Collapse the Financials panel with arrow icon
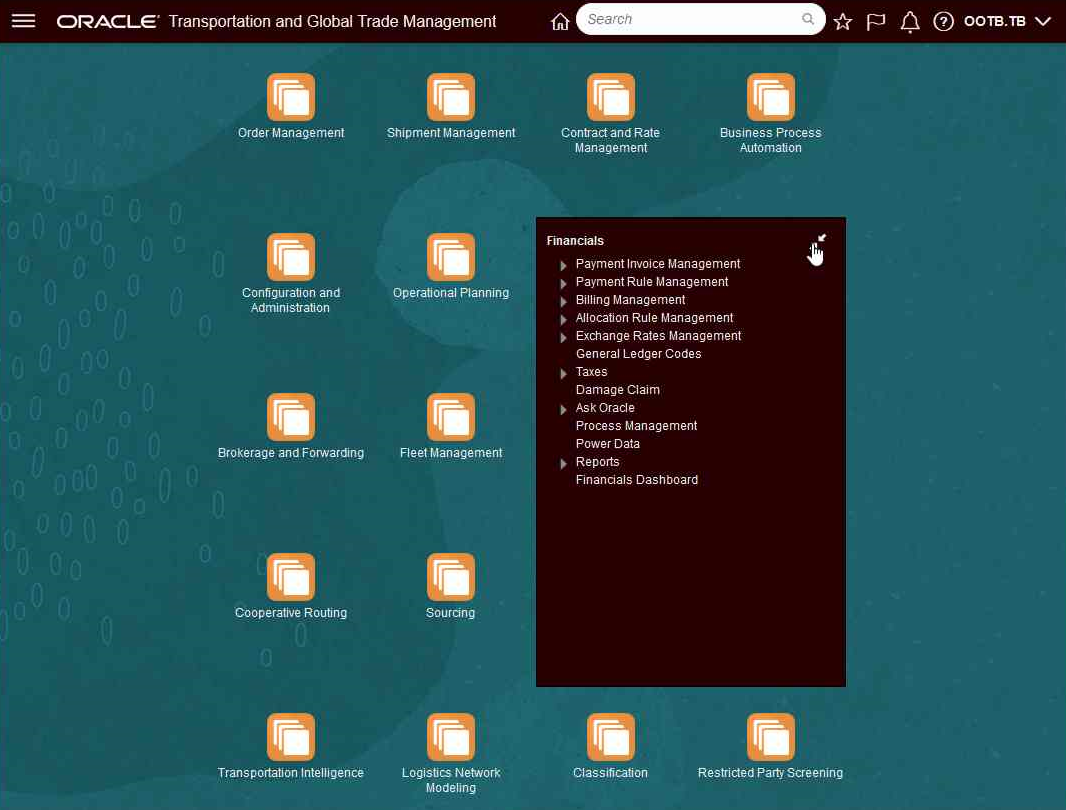 (x=821, y=239)
